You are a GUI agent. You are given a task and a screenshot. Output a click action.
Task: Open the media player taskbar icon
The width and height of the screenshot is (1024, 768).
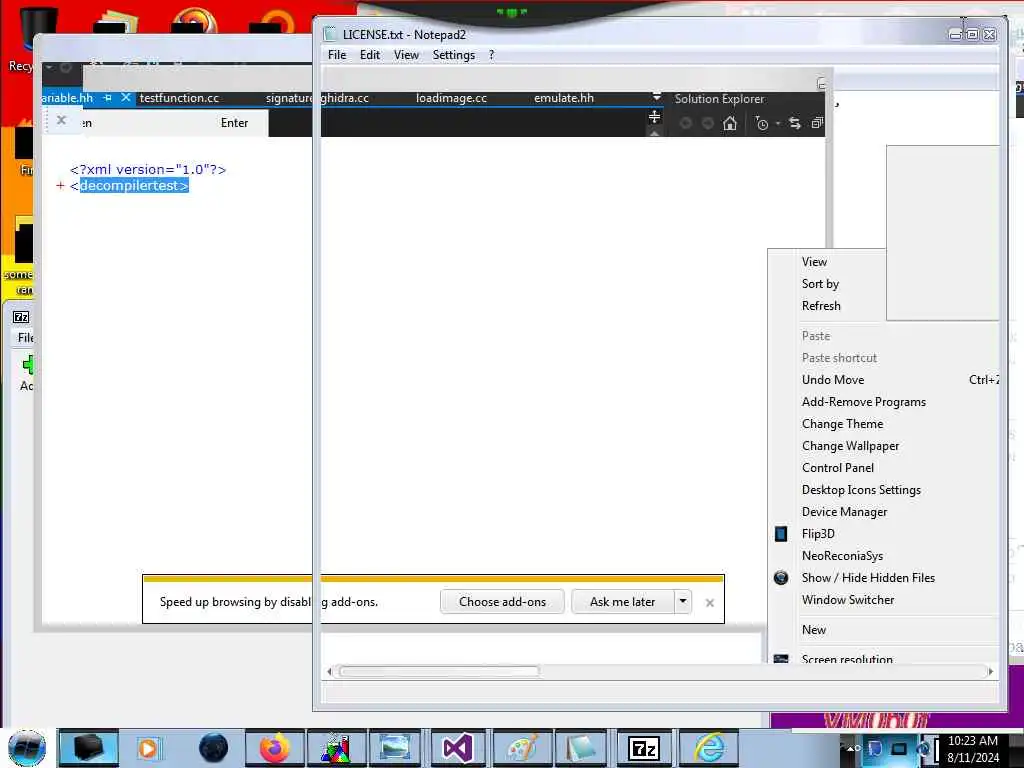(148, 748)
